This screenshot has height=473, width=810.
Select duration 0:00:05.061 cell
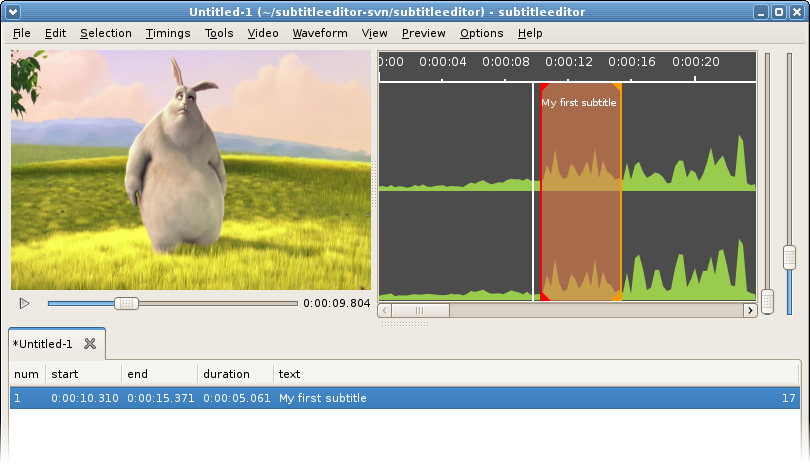tap(237, 398)
